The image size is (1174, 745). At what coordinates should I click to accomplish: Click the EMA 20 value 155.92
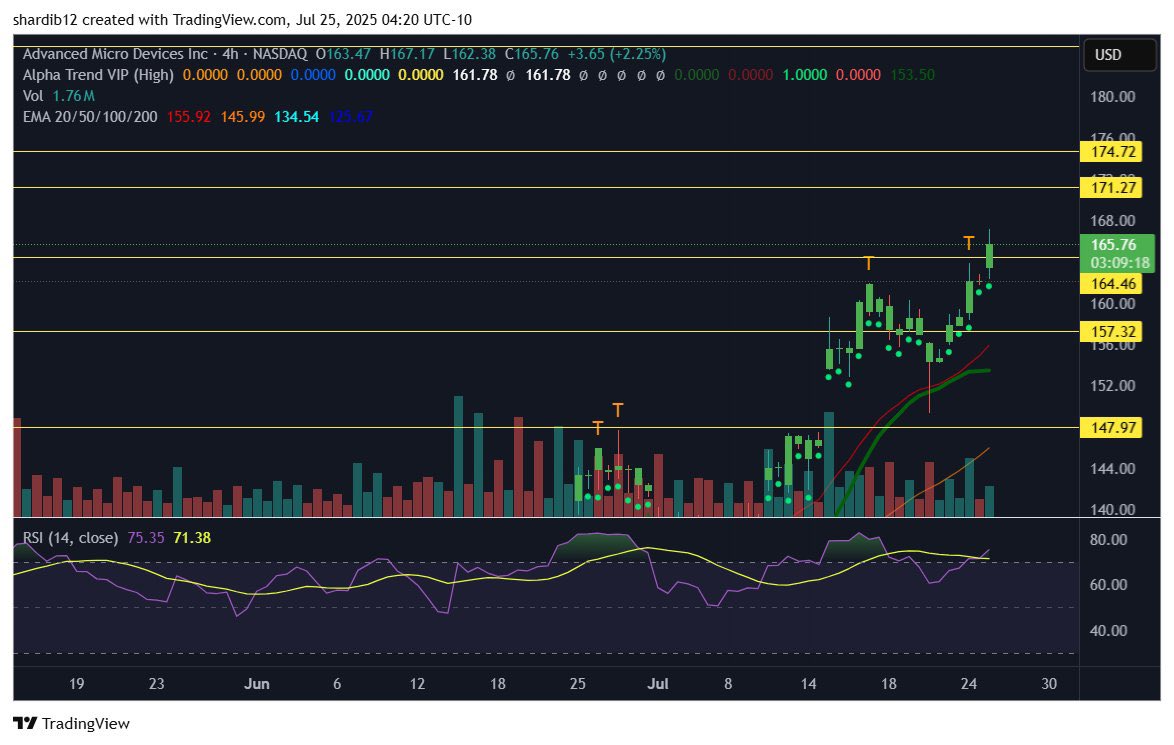189,117
